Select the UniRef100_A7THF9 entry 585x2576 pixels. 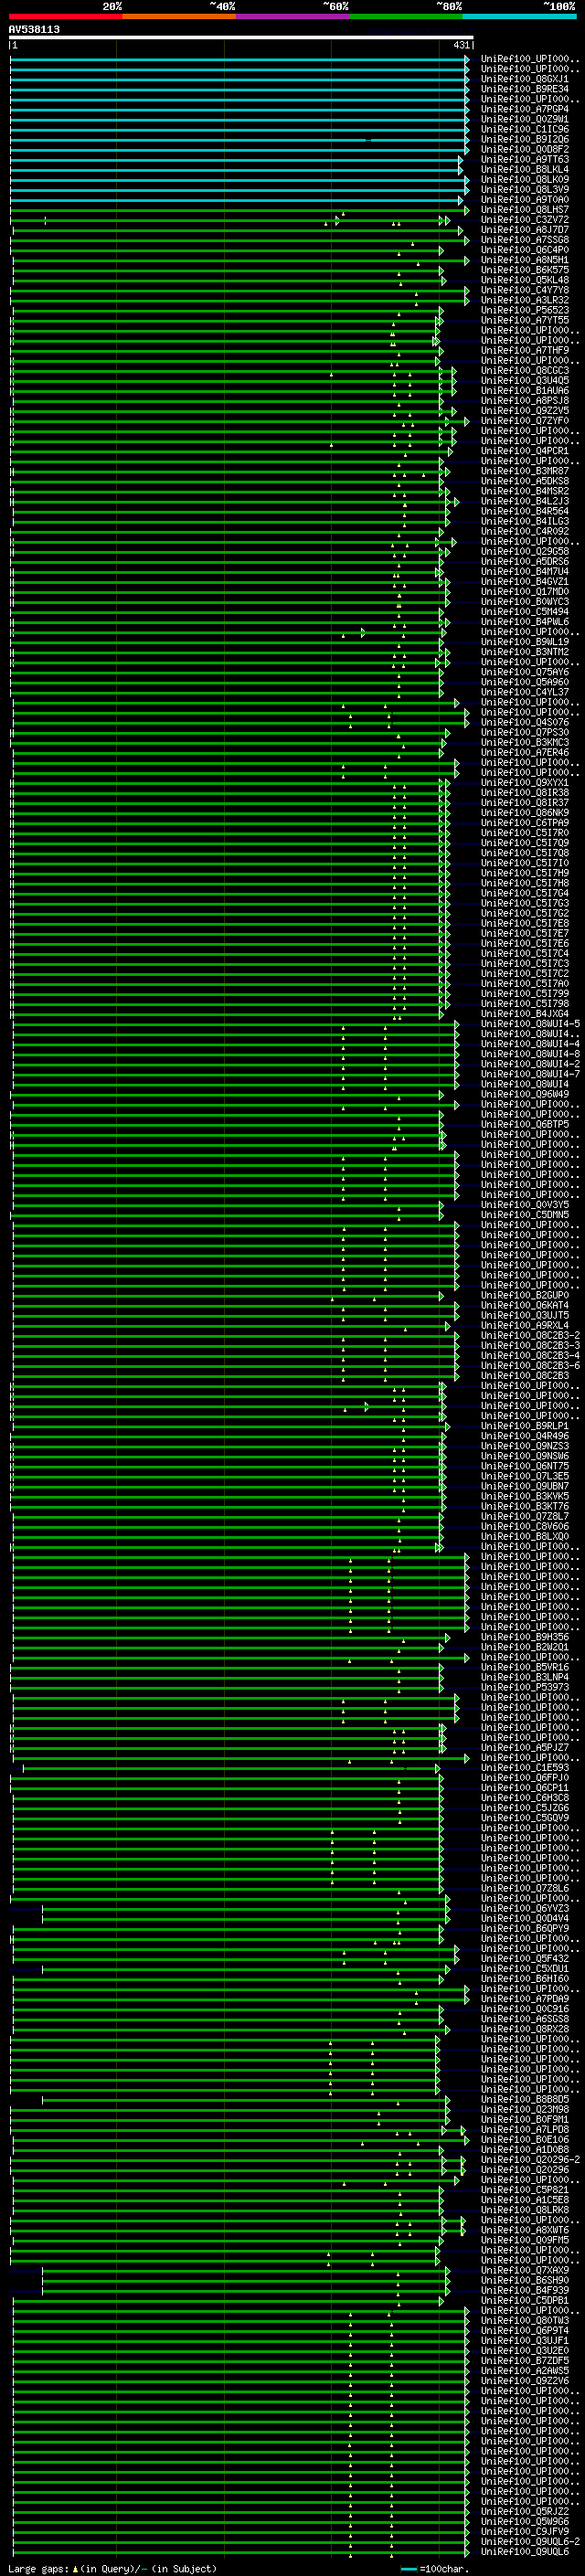coord(525,350)
